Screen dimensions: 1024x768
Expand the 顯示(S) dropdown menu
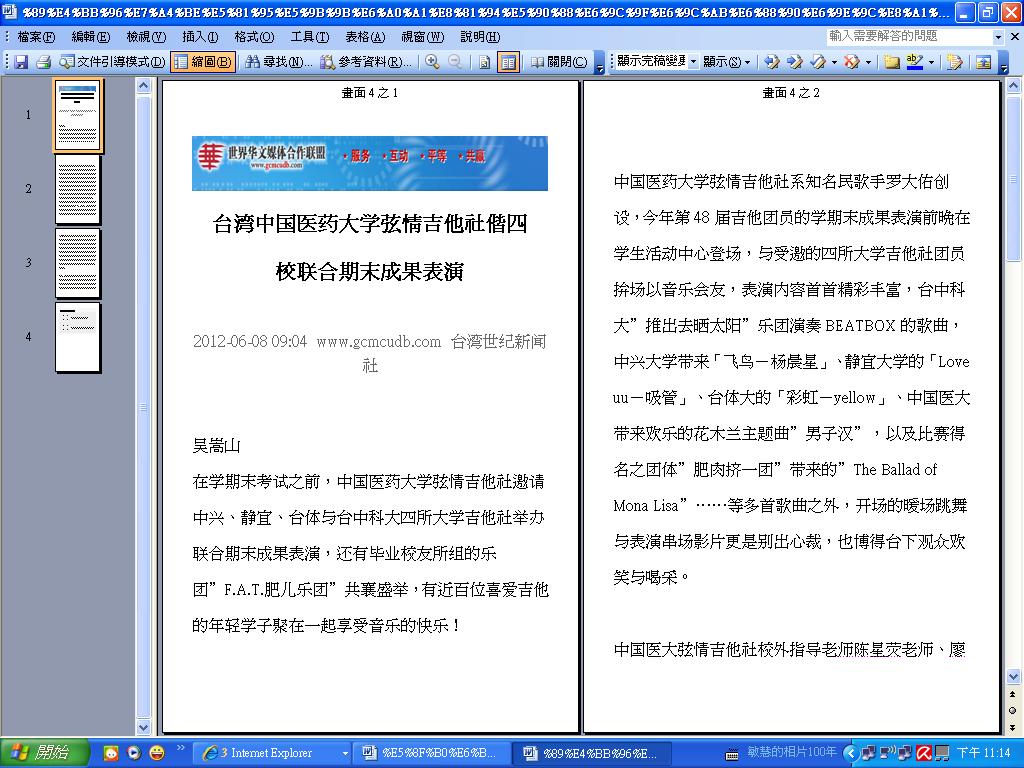[726, 62]
